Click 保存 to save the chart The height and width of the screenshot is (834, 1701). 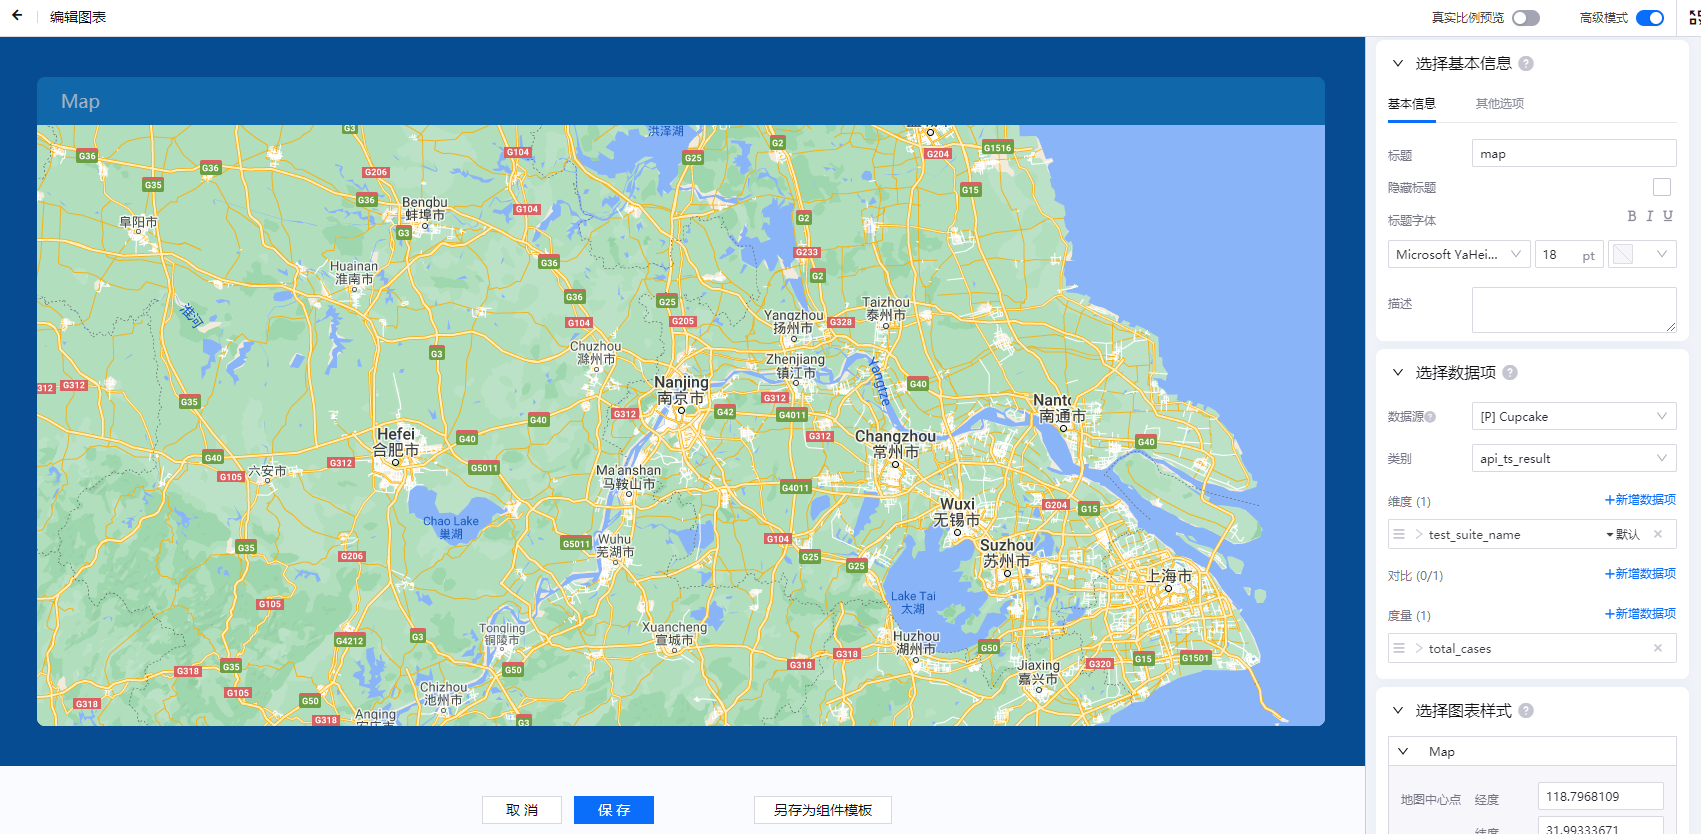point(614,810)
